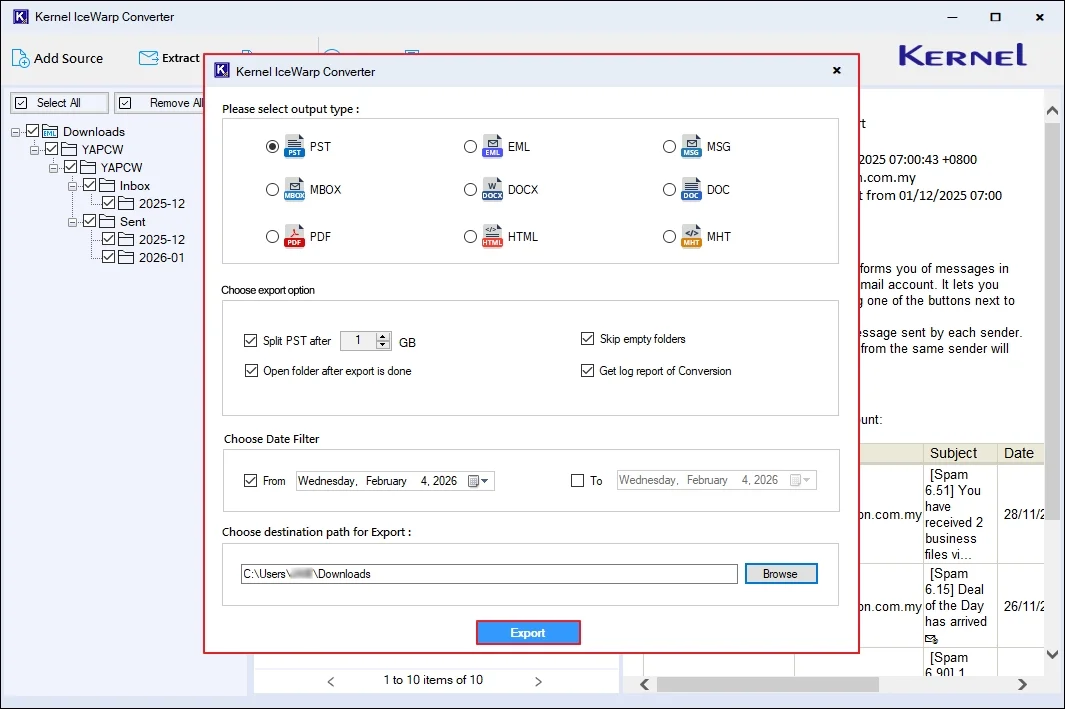Uncheck Skip empty folders

click(x=588, y=339)
